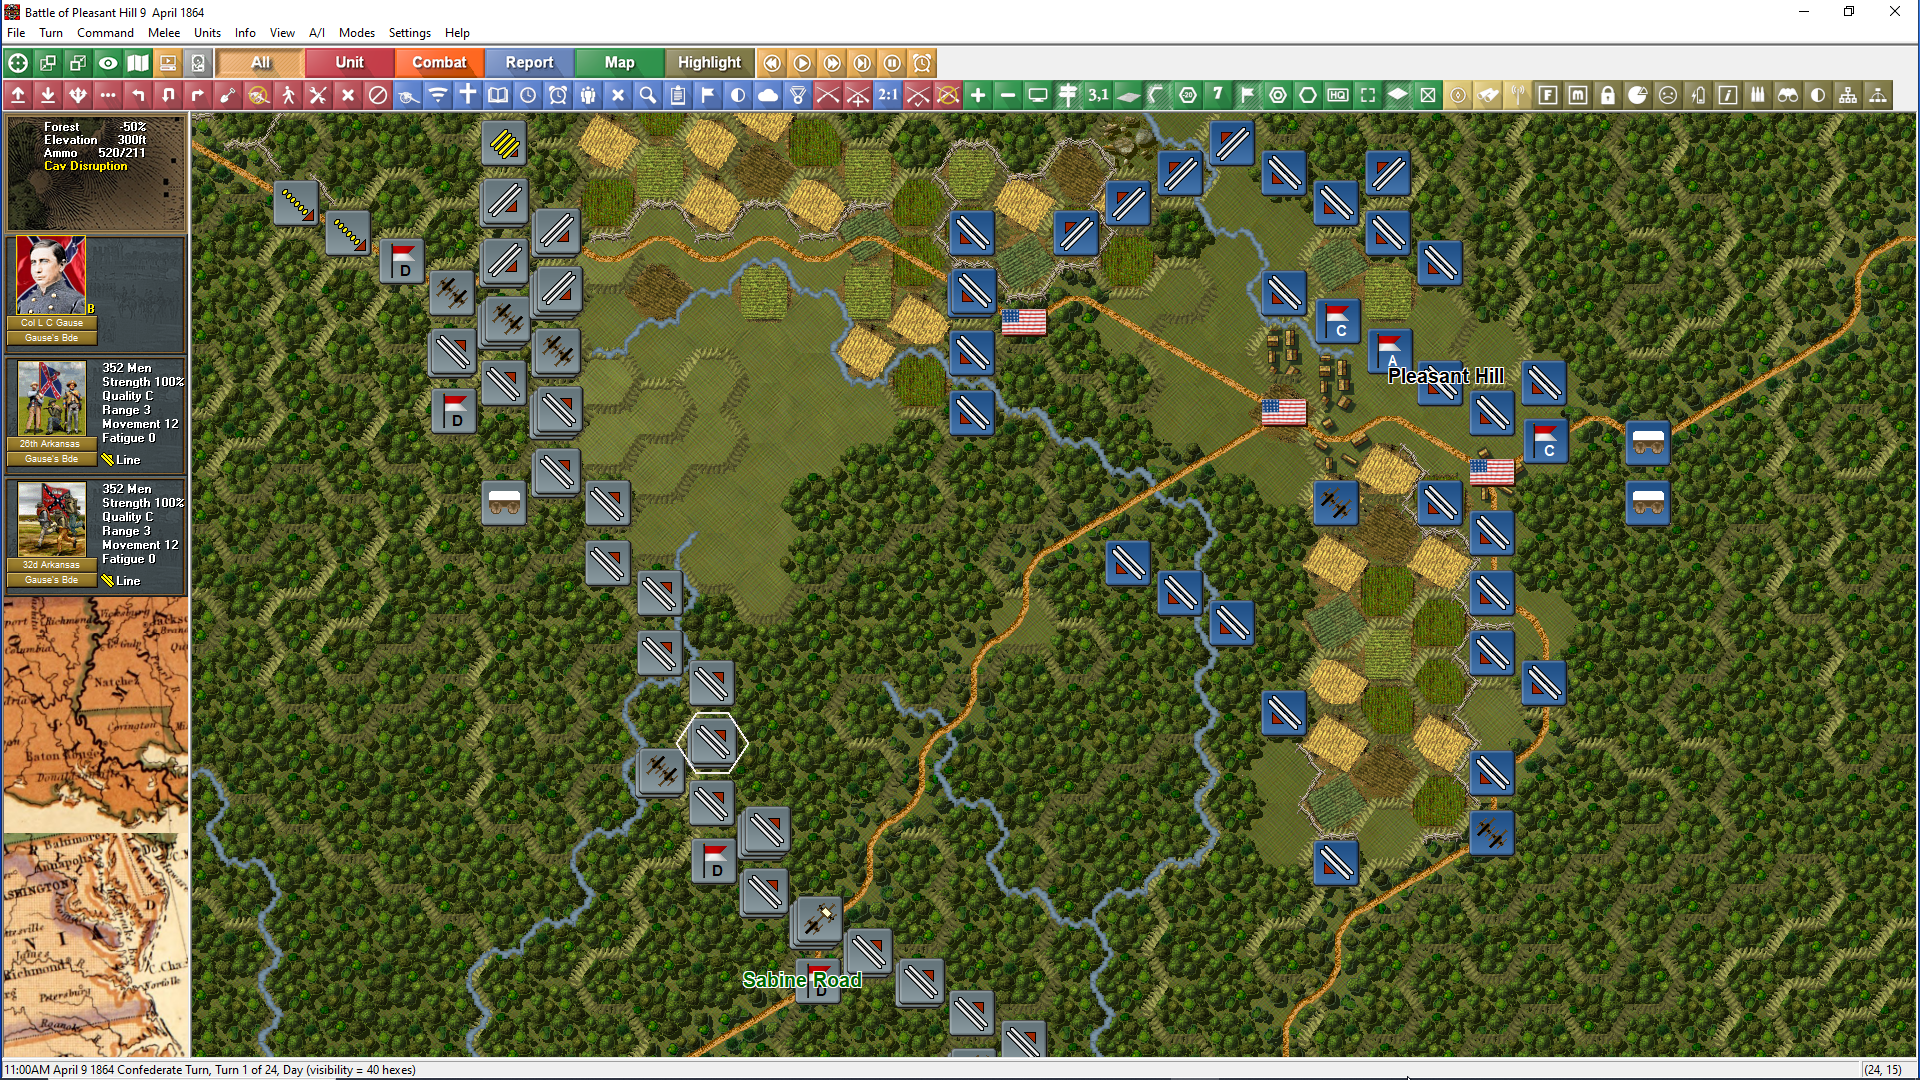1920x1080 pixels.
Task: Click the play replay button
Action: point(802,63)
